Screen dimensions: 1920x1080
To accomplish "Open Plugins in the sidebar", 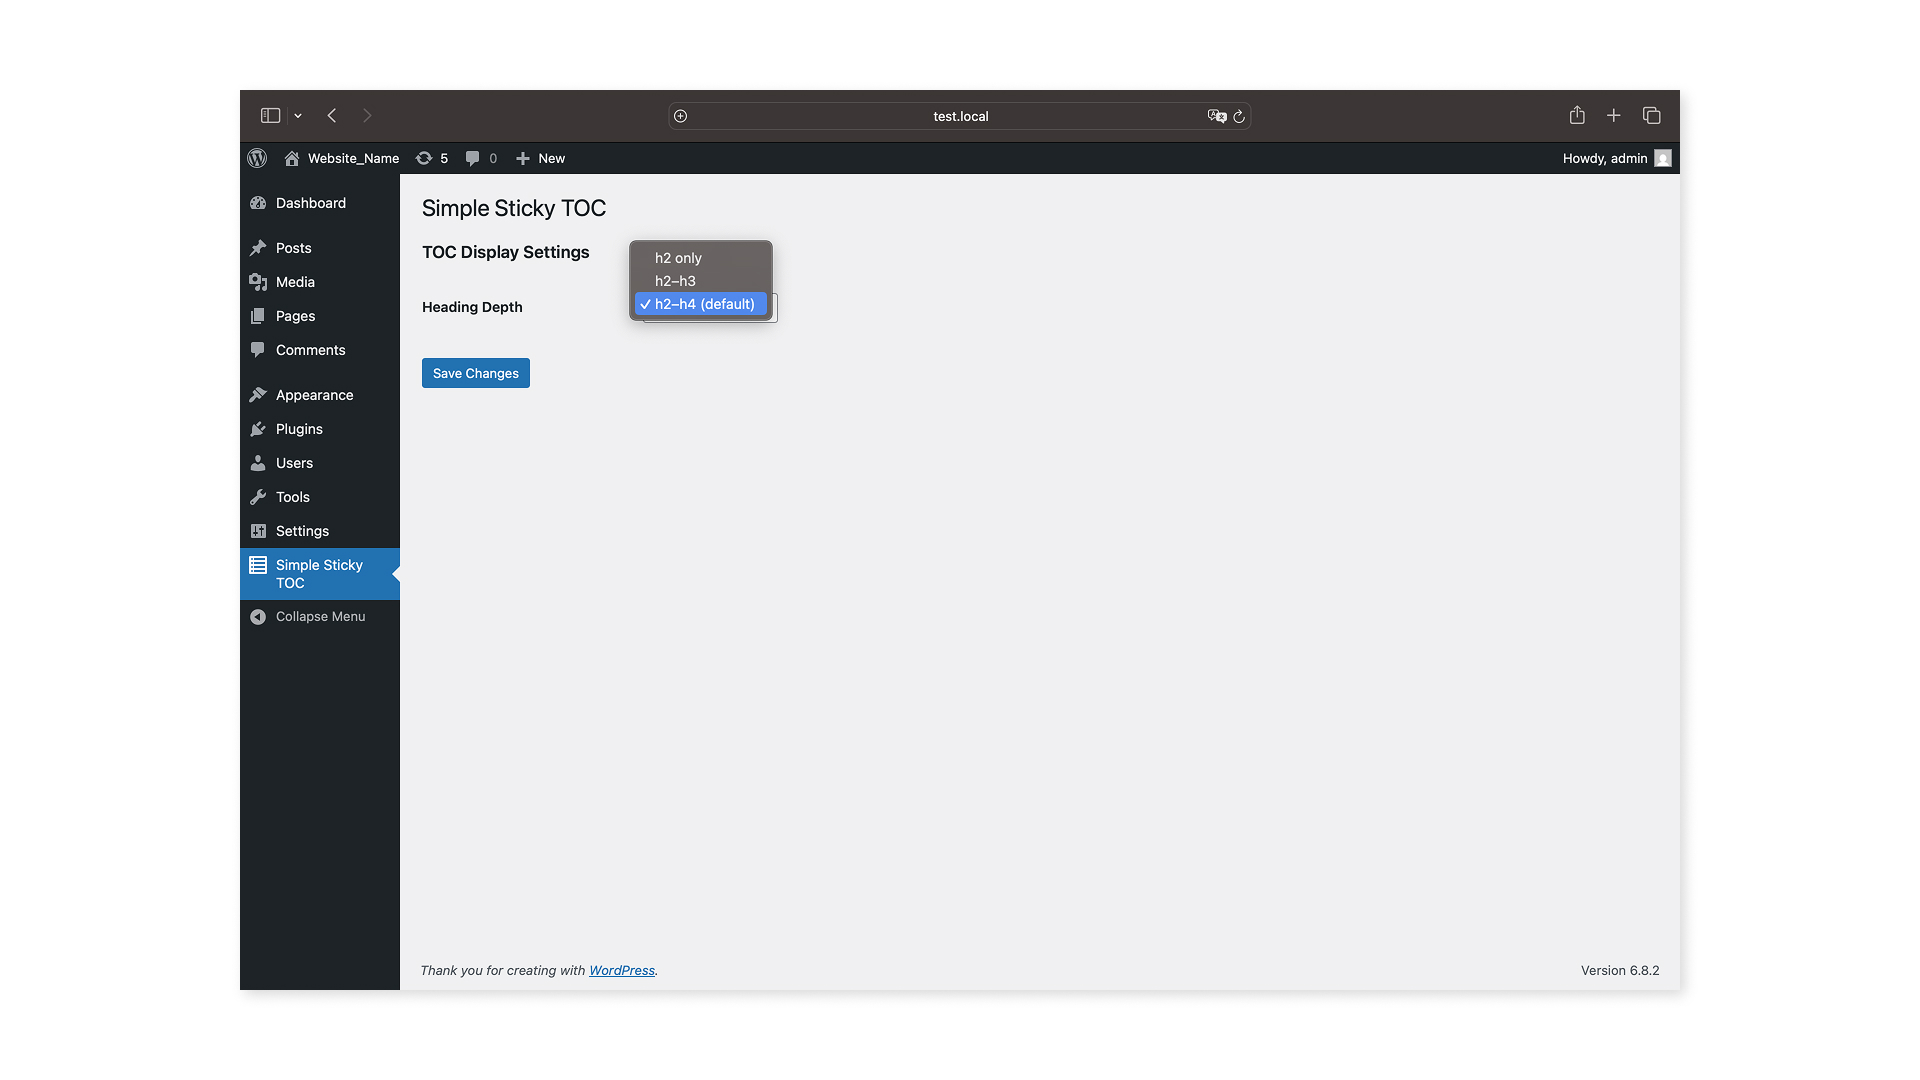I will click(x=320, y=429).
